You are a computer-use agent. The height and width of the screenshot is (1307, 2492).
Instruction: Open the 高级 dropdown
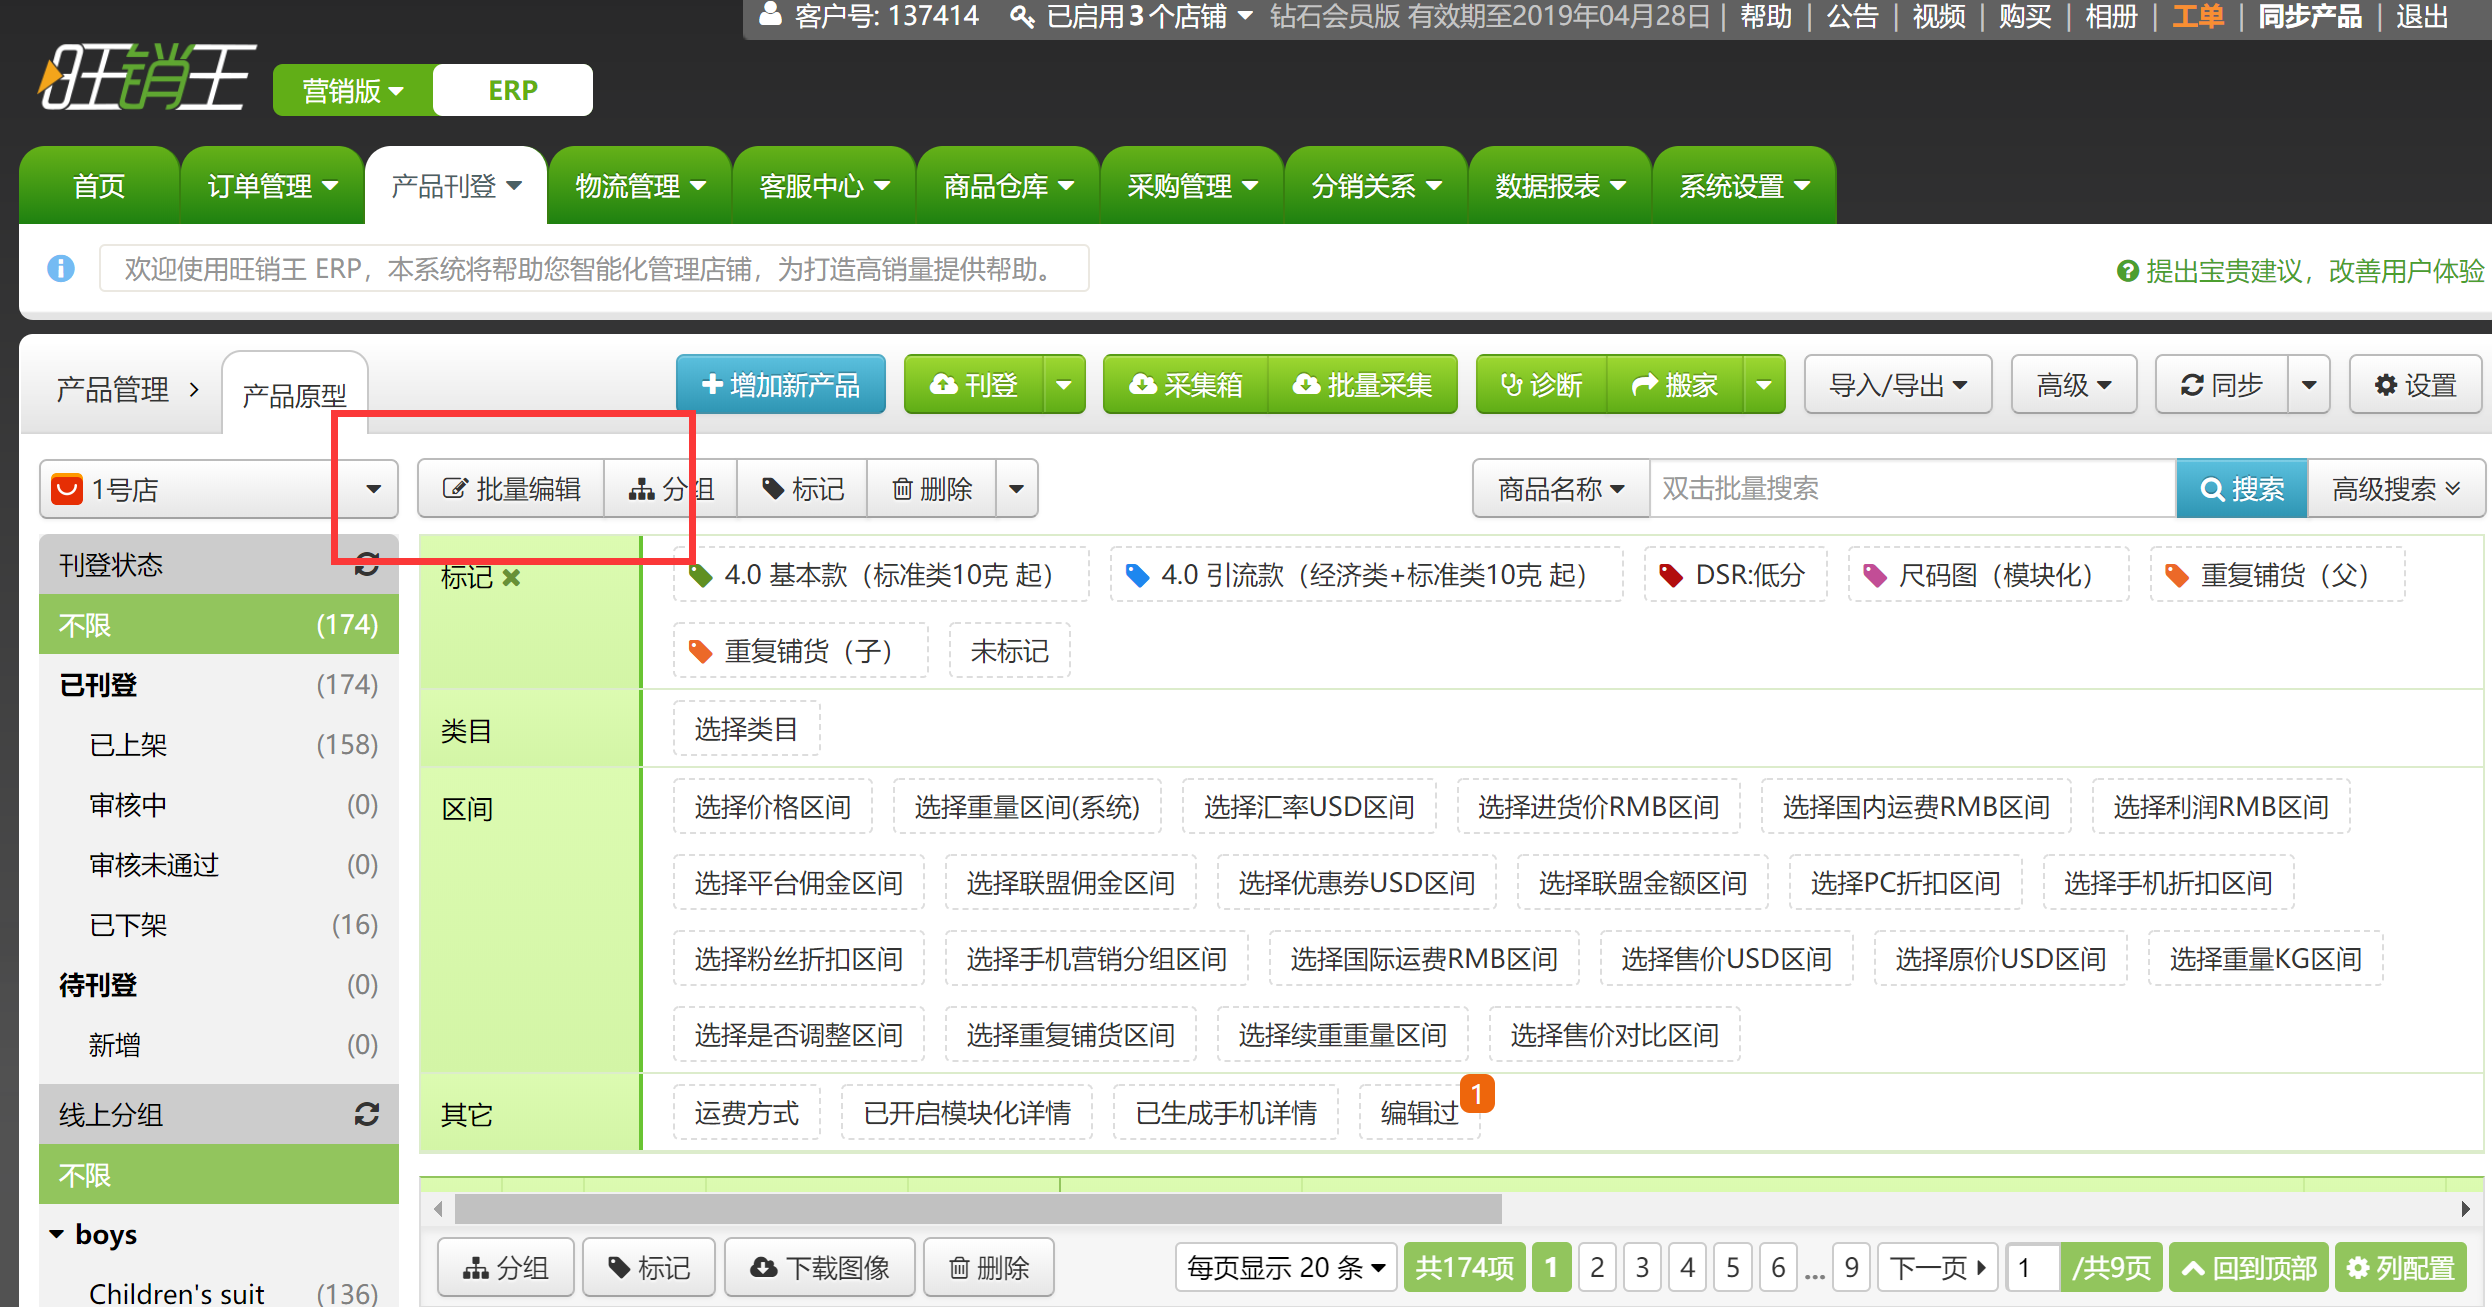tap(2074, 384)
